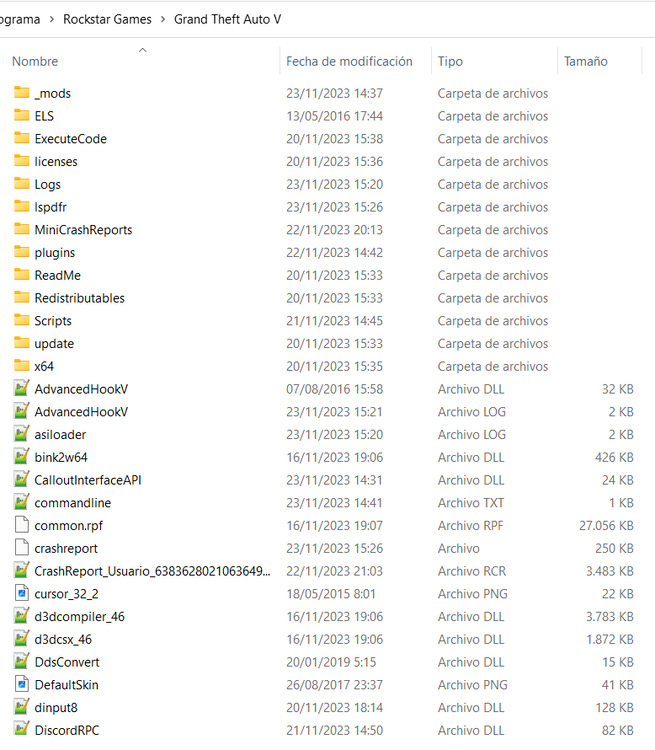This screenshot has height=750, width=655.
Task: Click the Logs folder icon
Action: click(22, 184)
